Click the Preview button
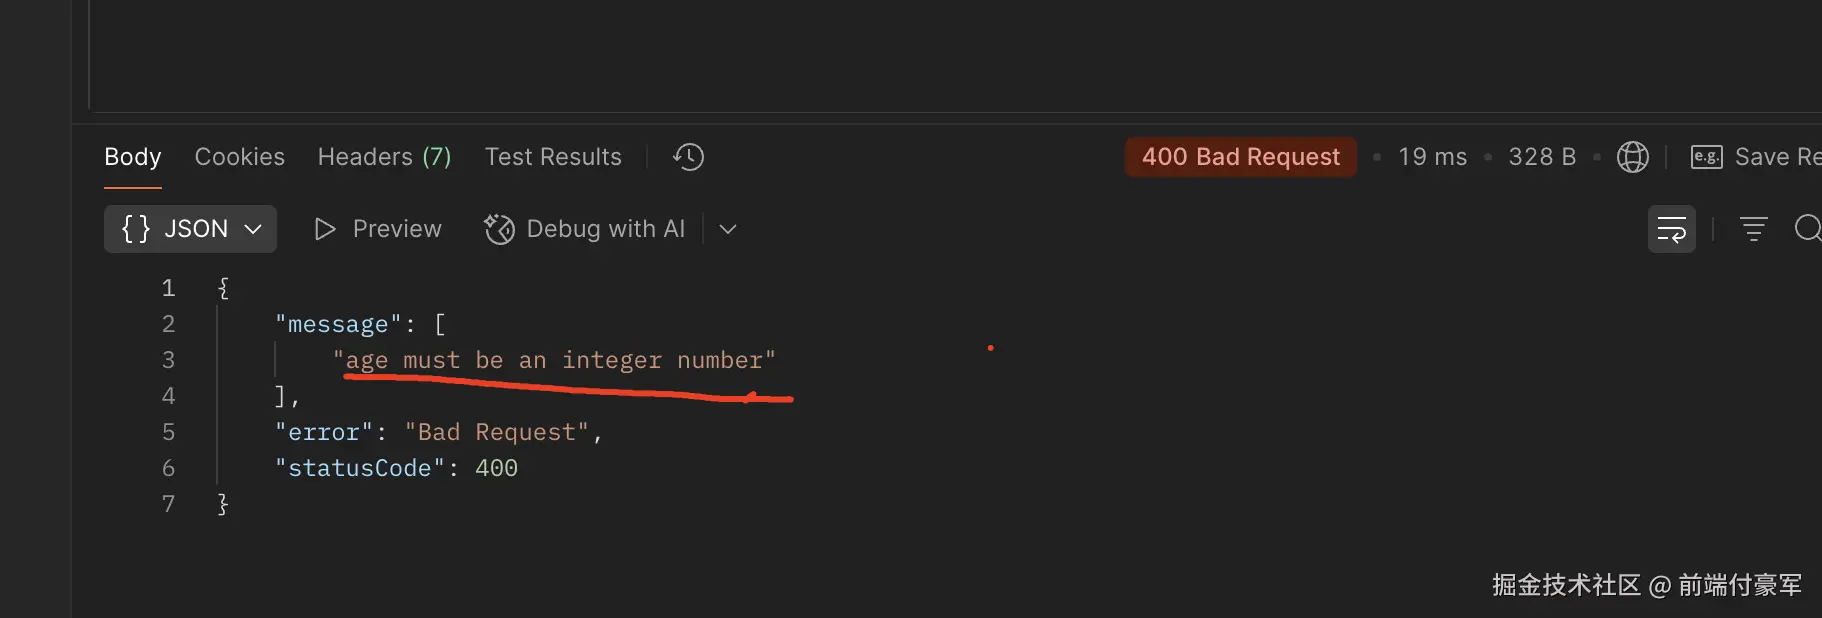Screen dimensions: 1822x618 378,229
